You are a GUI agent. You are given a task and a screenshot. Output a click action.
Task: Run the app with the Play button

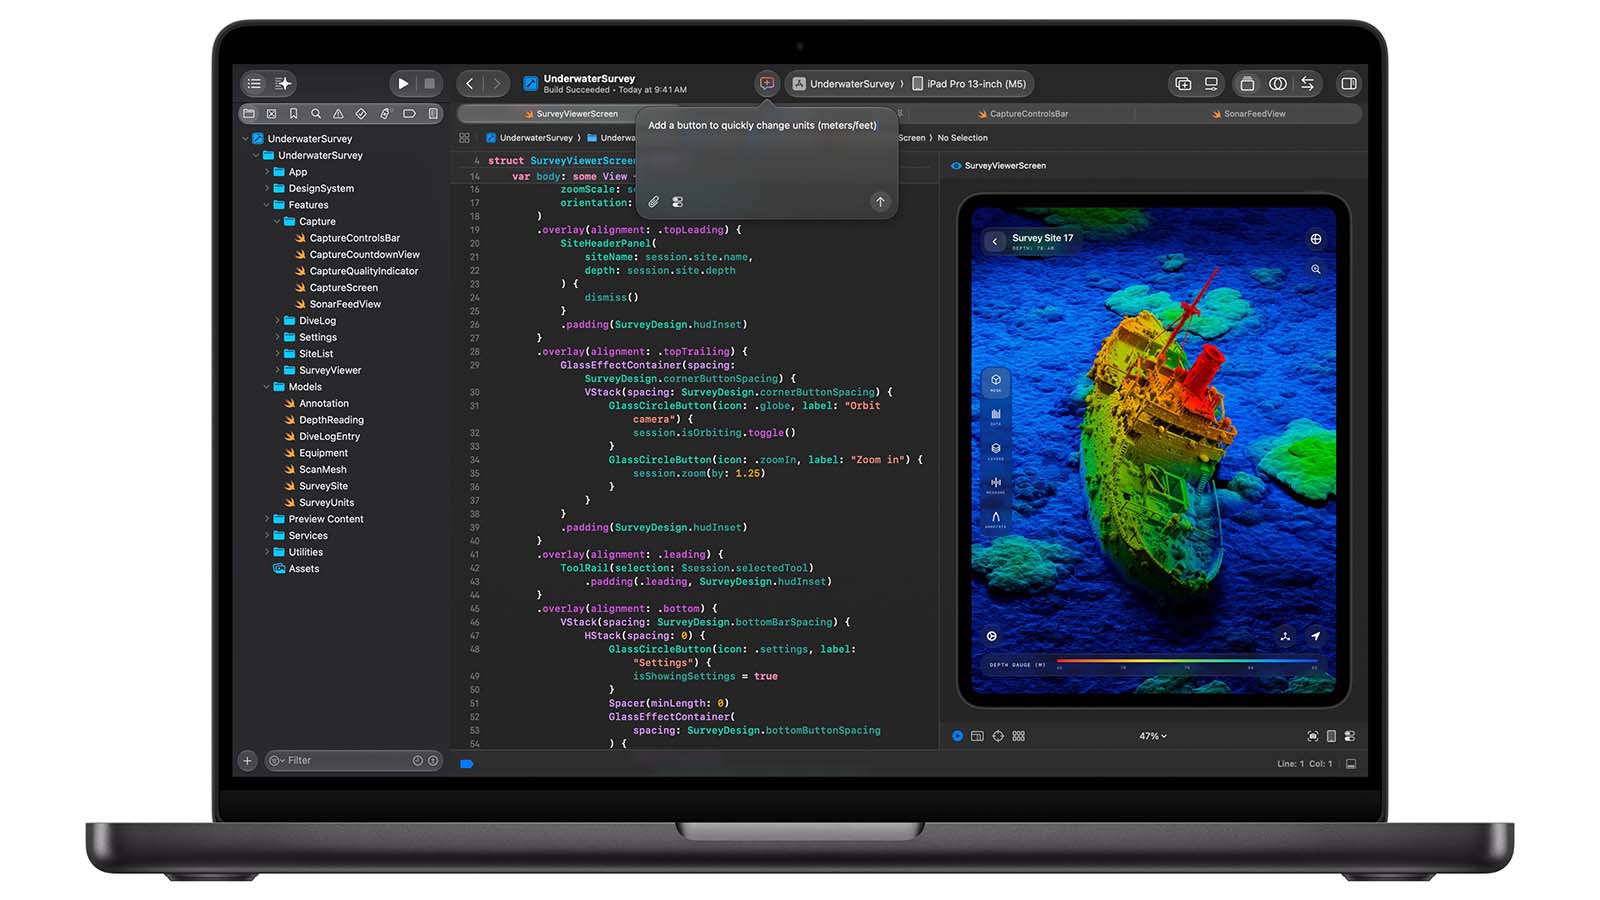(403, 84)
